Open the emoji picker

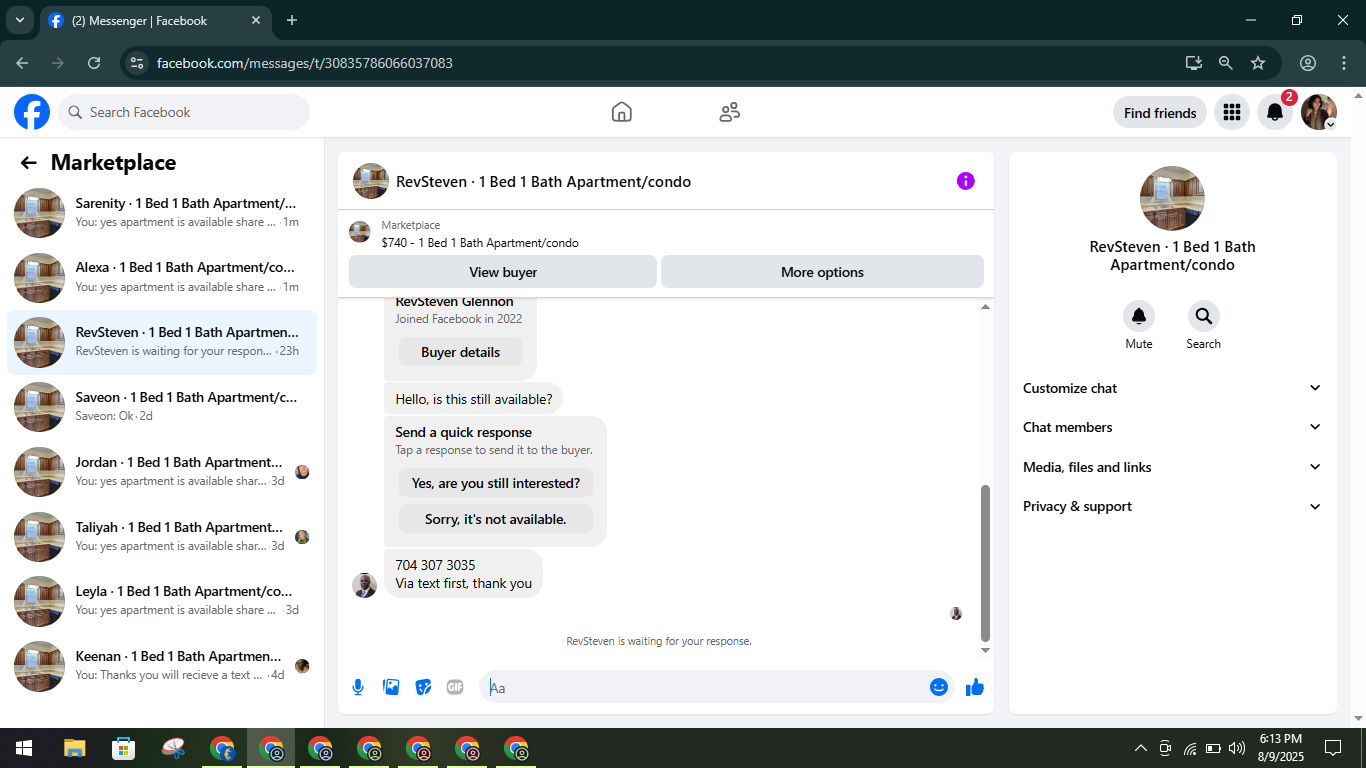[939, 687]
